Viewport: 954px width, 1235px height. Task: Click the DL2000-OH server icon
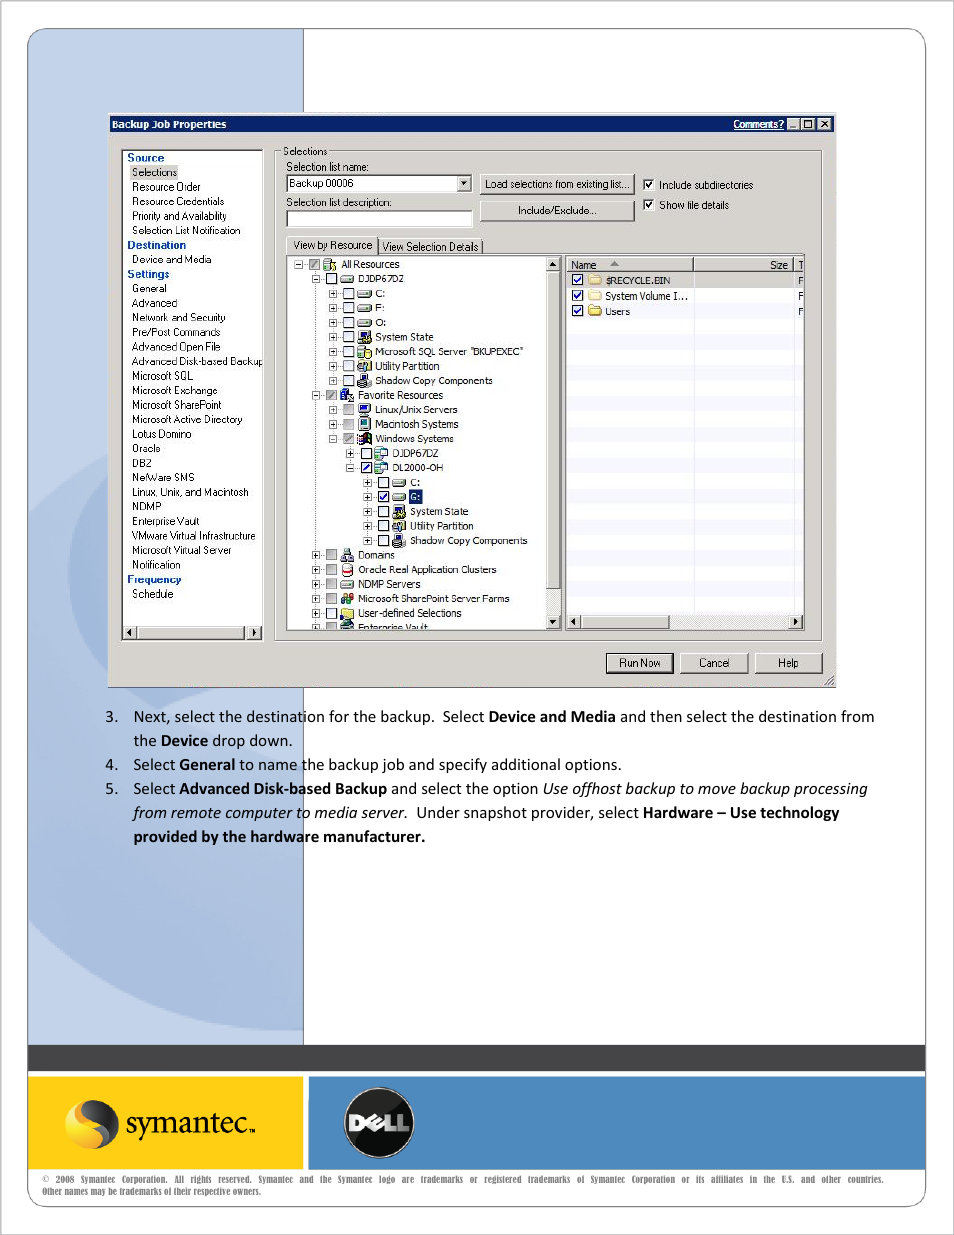point(381,468)
